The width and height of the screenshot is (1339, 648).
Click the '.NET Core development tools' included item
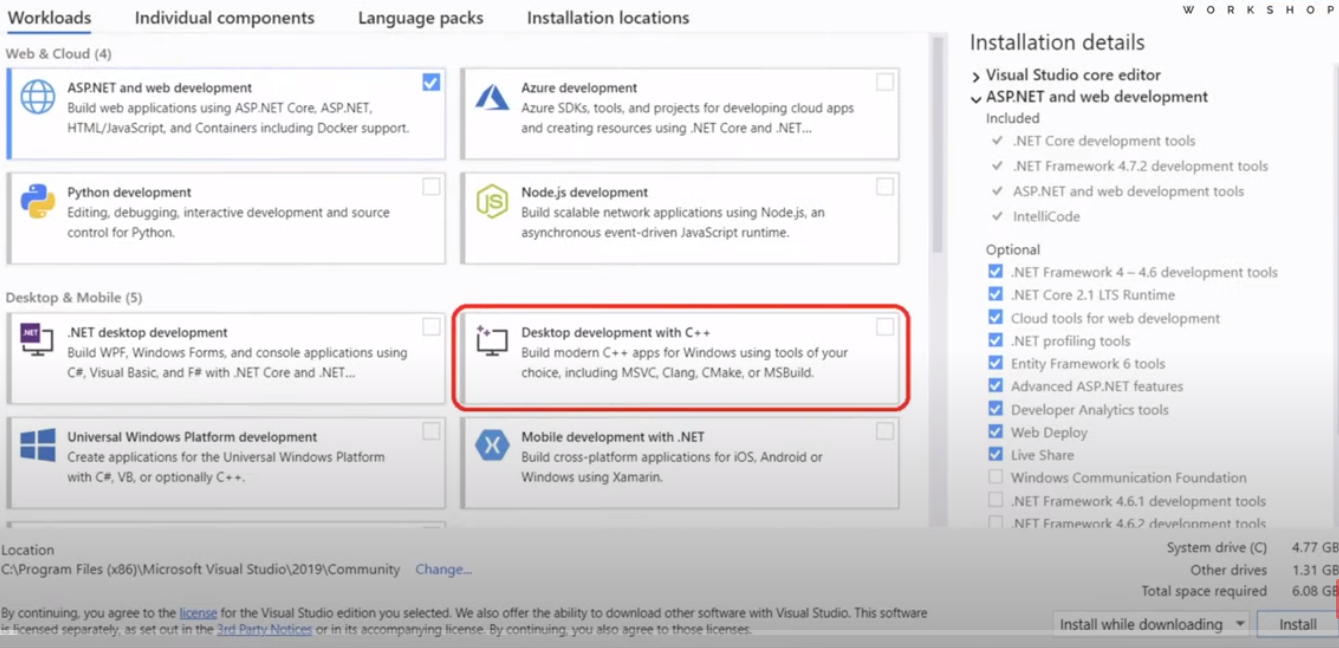pos(1103,141)
